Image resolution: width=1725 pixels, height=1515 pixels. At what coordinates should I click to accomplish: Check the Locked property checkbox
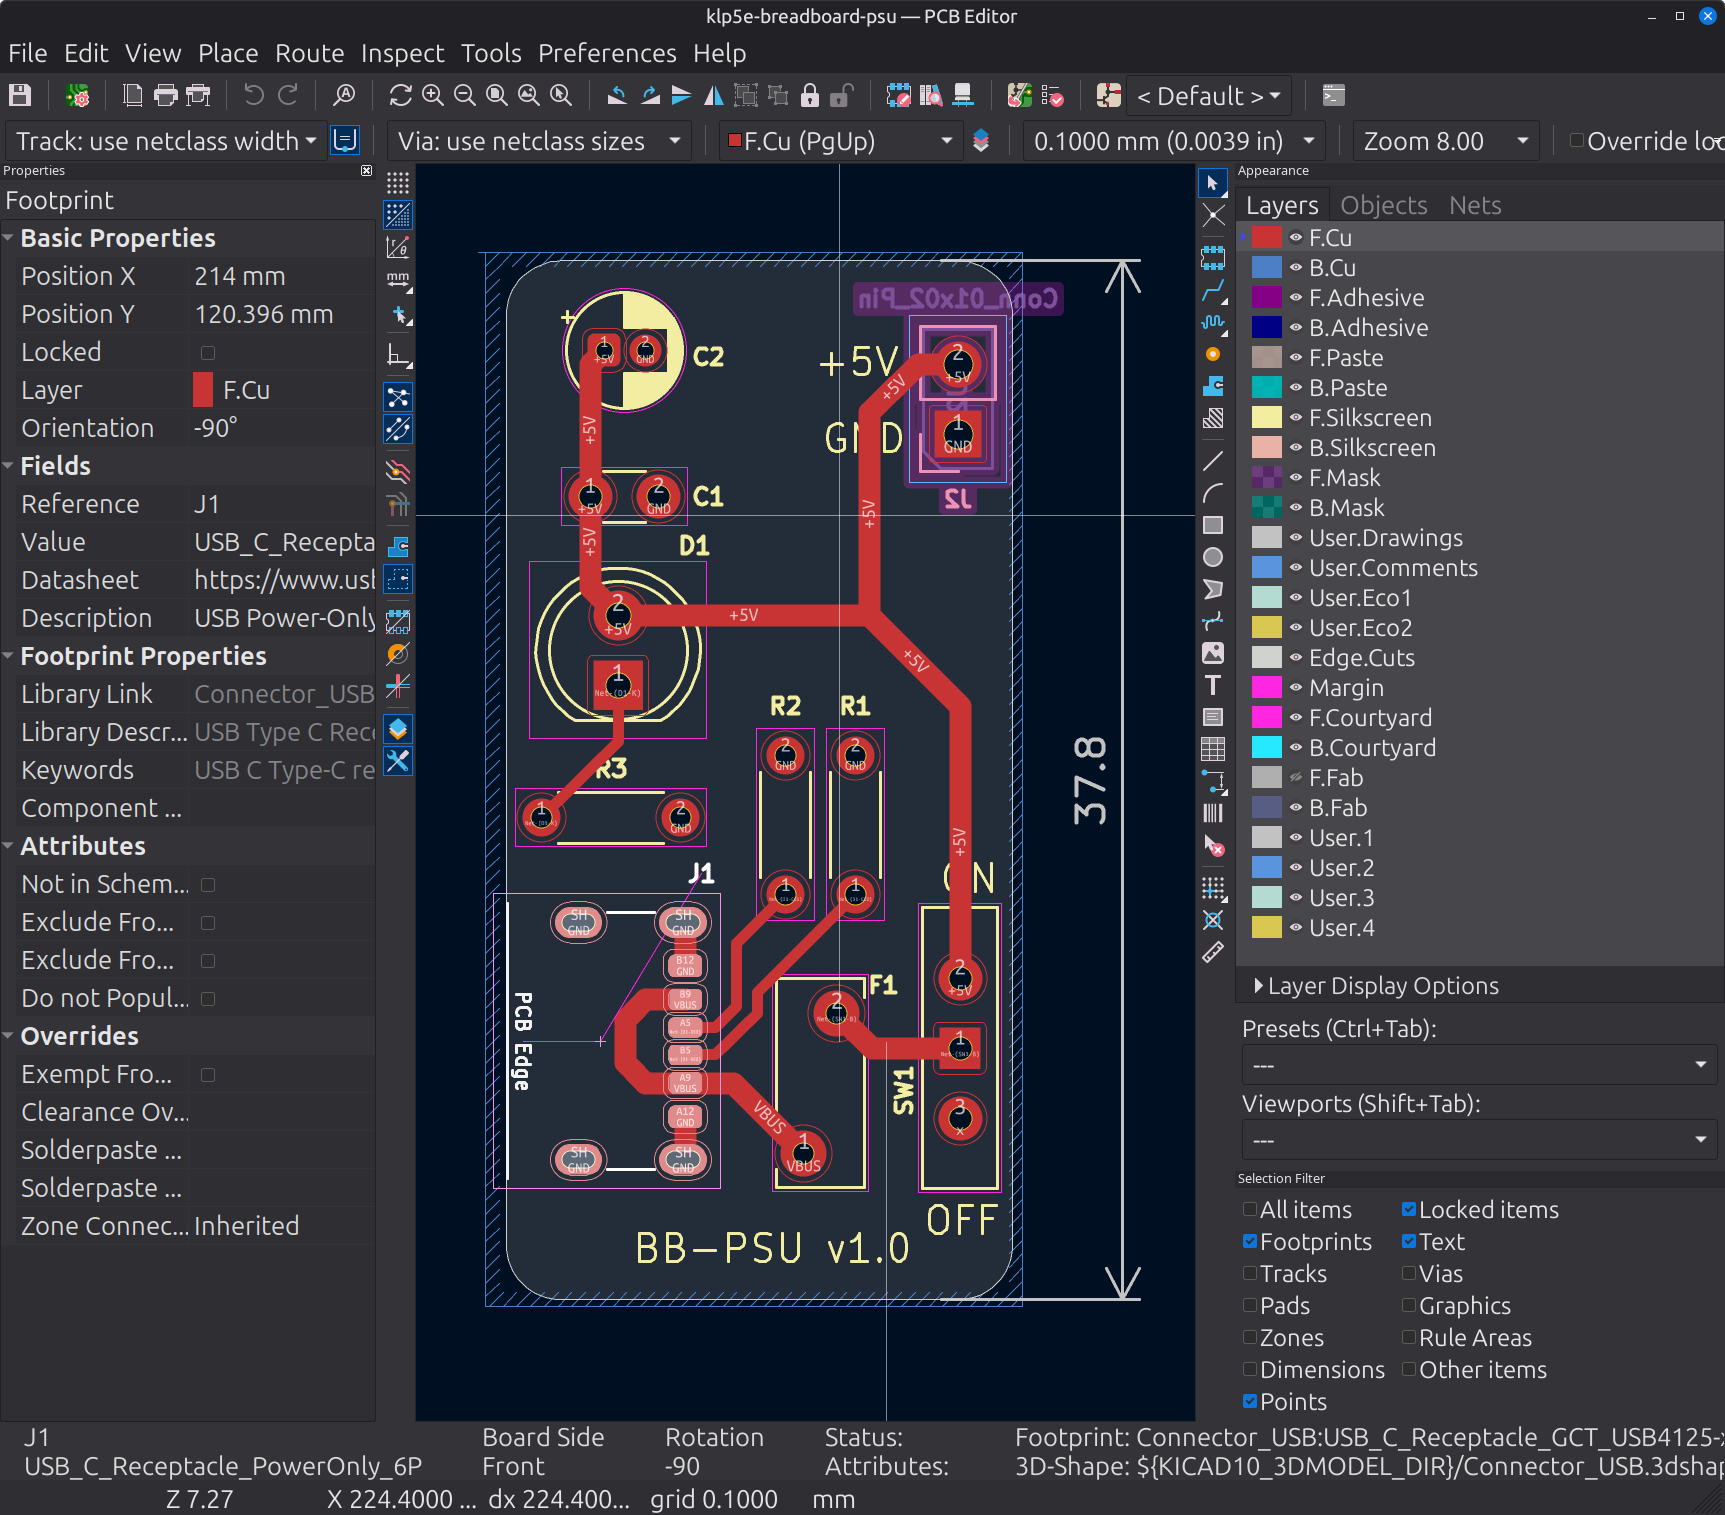(208, 352)
